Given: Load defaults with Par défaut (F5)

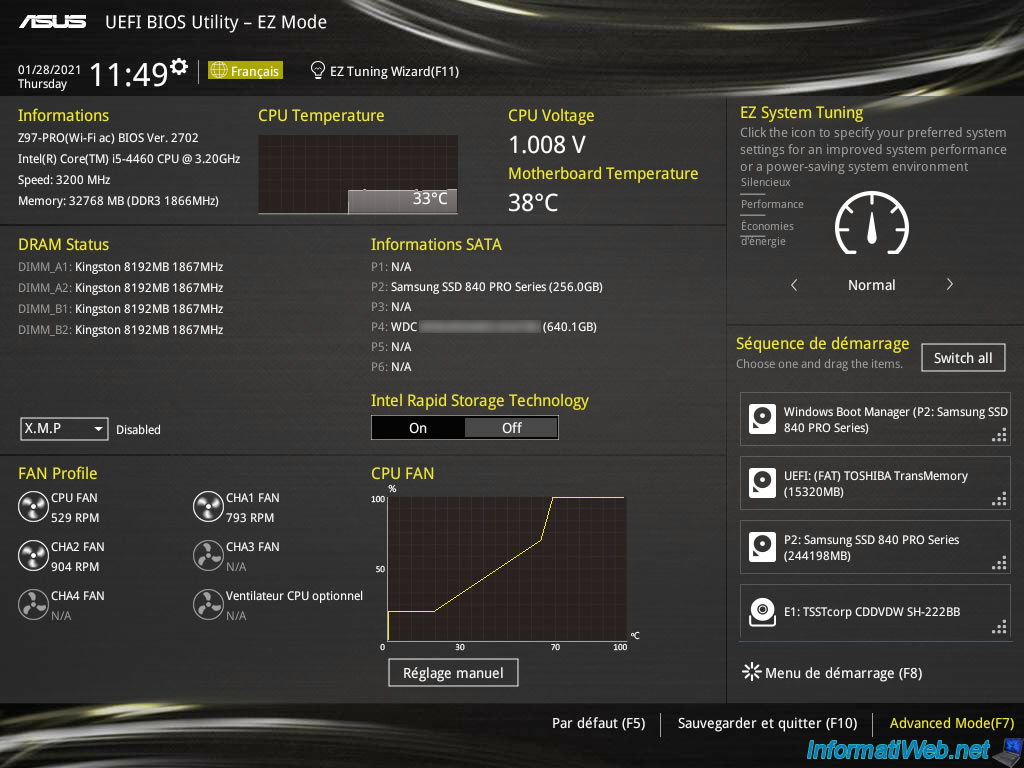Looking at the screenshot, I should click(598, 723).
